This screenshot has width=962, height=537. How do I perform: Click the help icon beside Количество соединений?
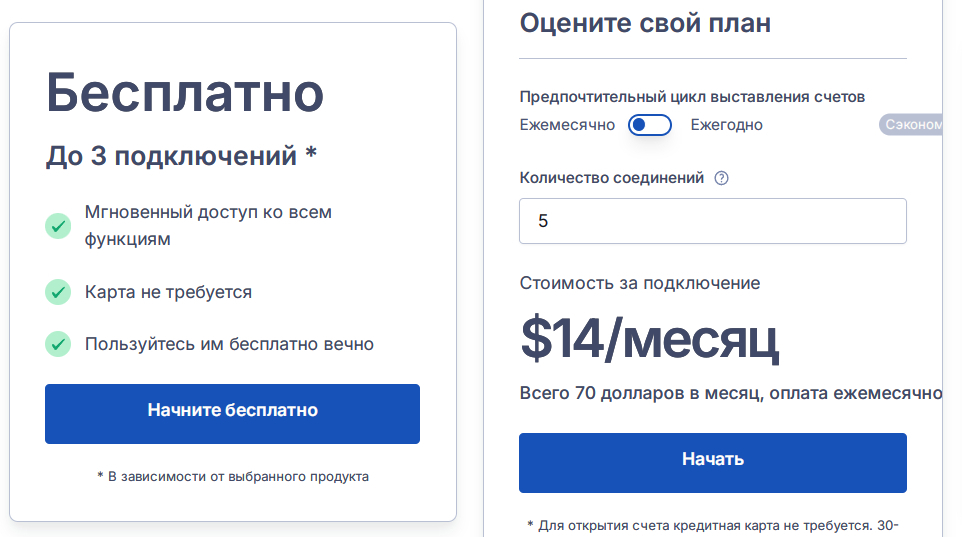pos(722,178)
